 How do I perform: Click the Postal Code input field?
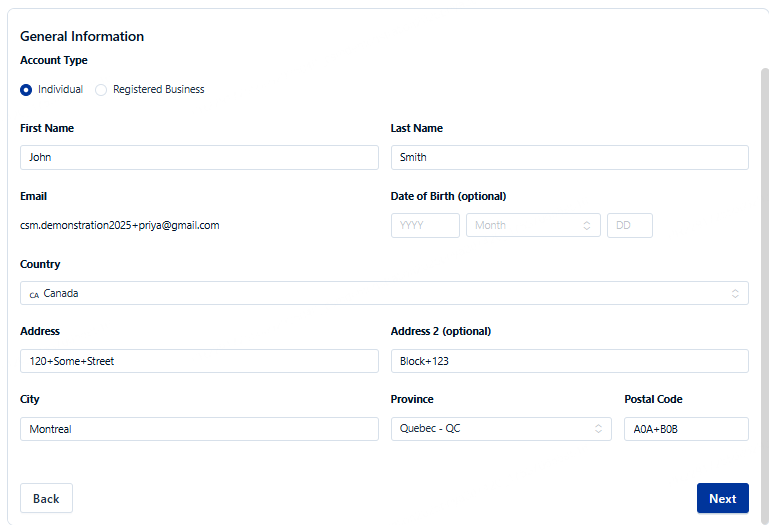(x=686, y=429)
